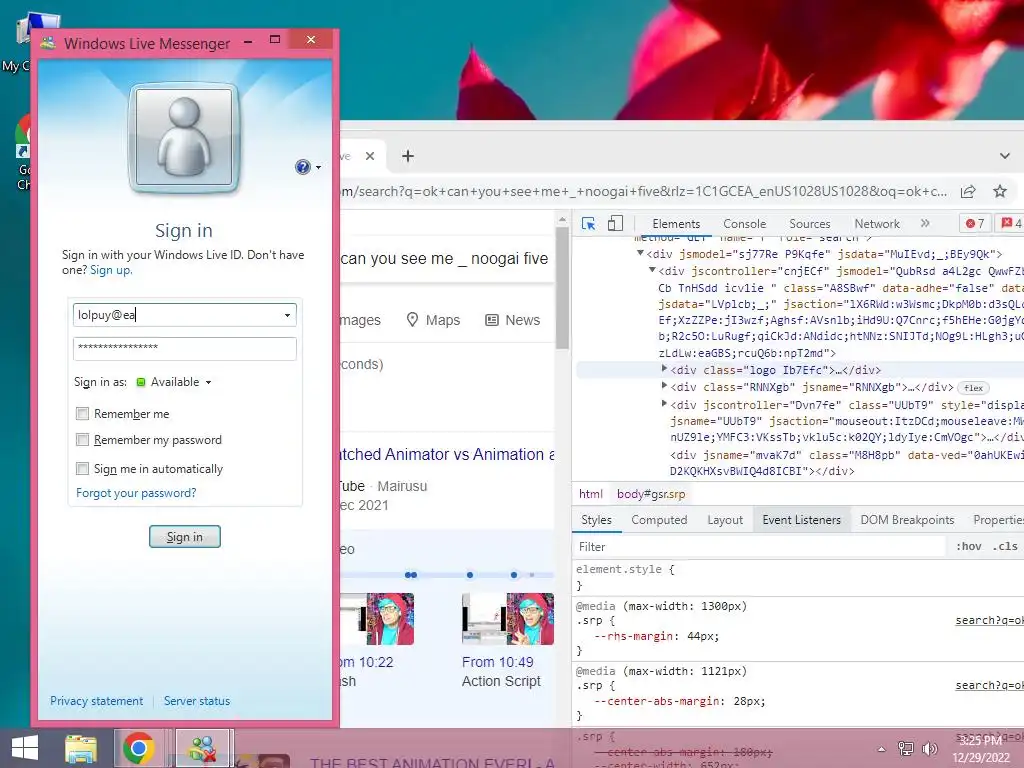Image resolution: width=1024 pixels, height=768 pixels.
Task: Open the DOM Breakpoints pane tab
Action: [x=907, y=520]
